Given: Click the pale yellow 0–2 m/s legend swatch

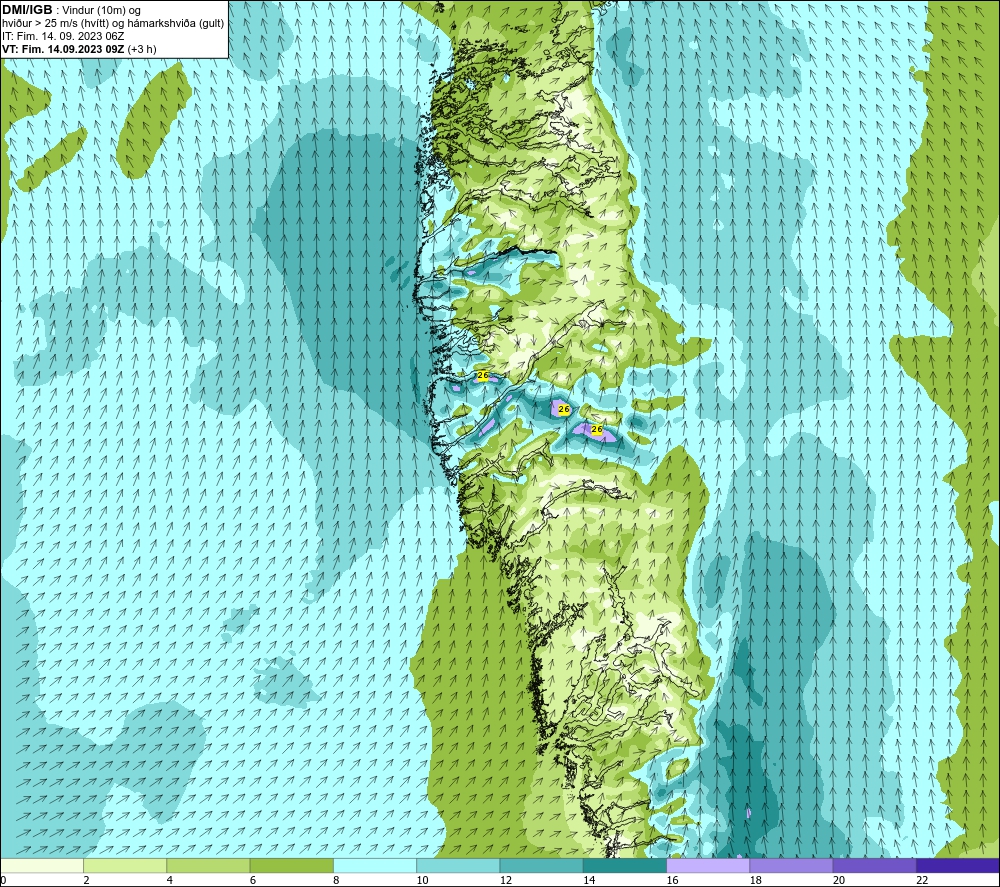Looking at the screenshot, I should 42,866.
